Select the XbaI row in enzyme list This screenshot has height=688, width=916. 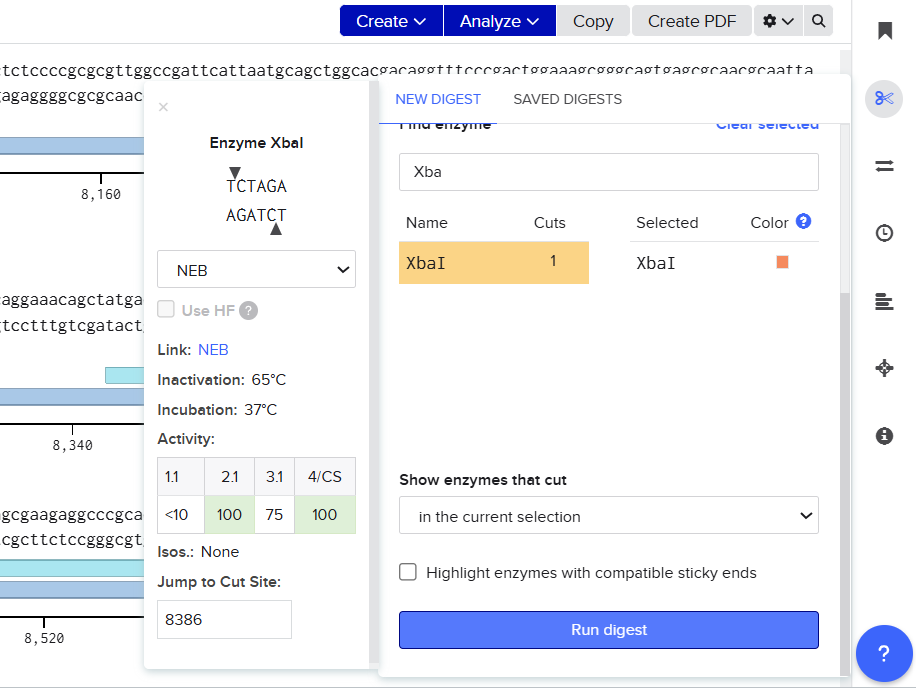[x=494, y=263]
